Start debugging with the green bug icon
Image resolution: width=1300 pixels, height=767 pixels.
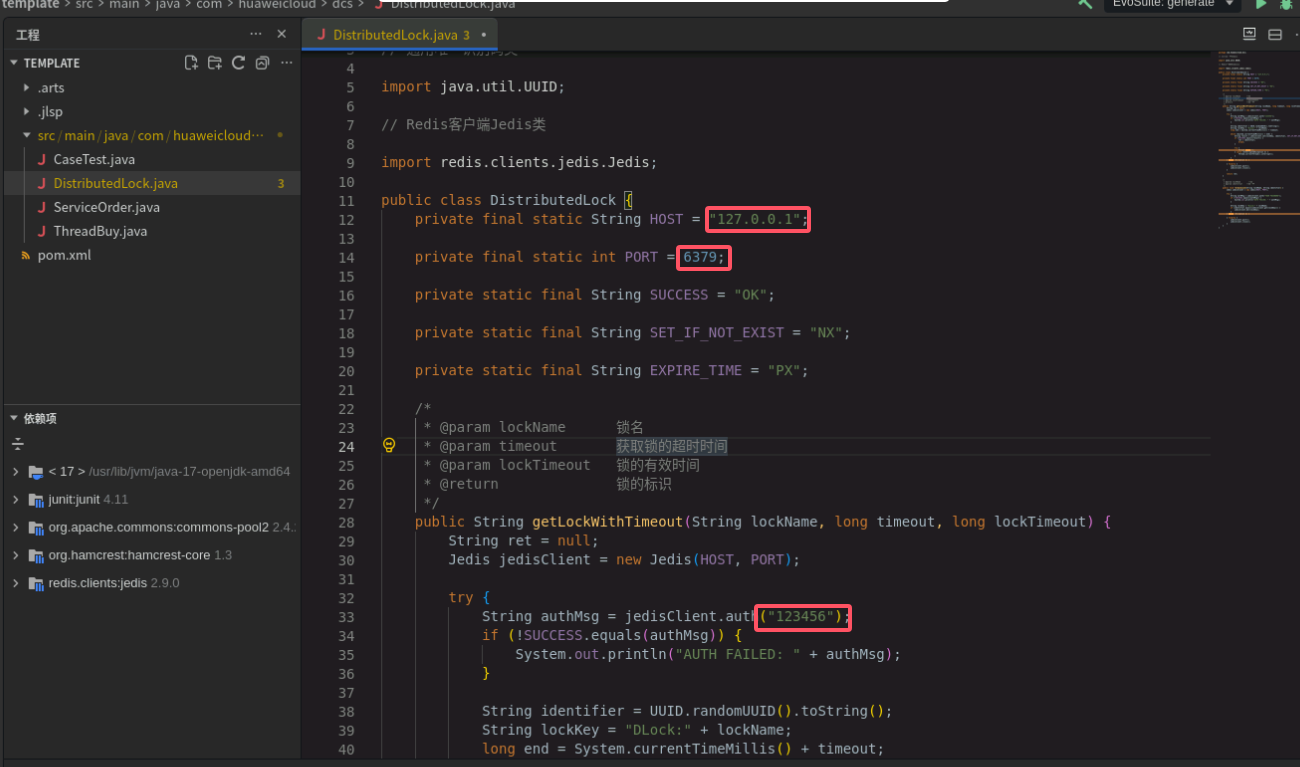[1286, 4]
